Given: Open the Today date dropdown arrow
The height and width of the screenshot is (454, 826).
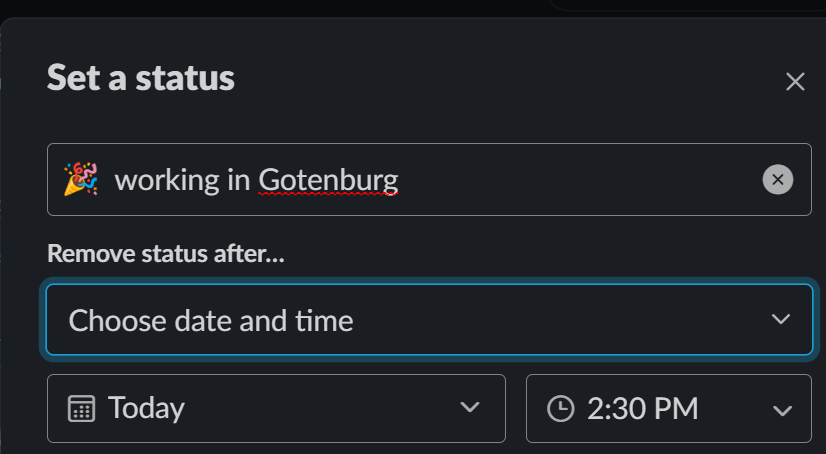Looking at the screenshot, I should 469,408.
